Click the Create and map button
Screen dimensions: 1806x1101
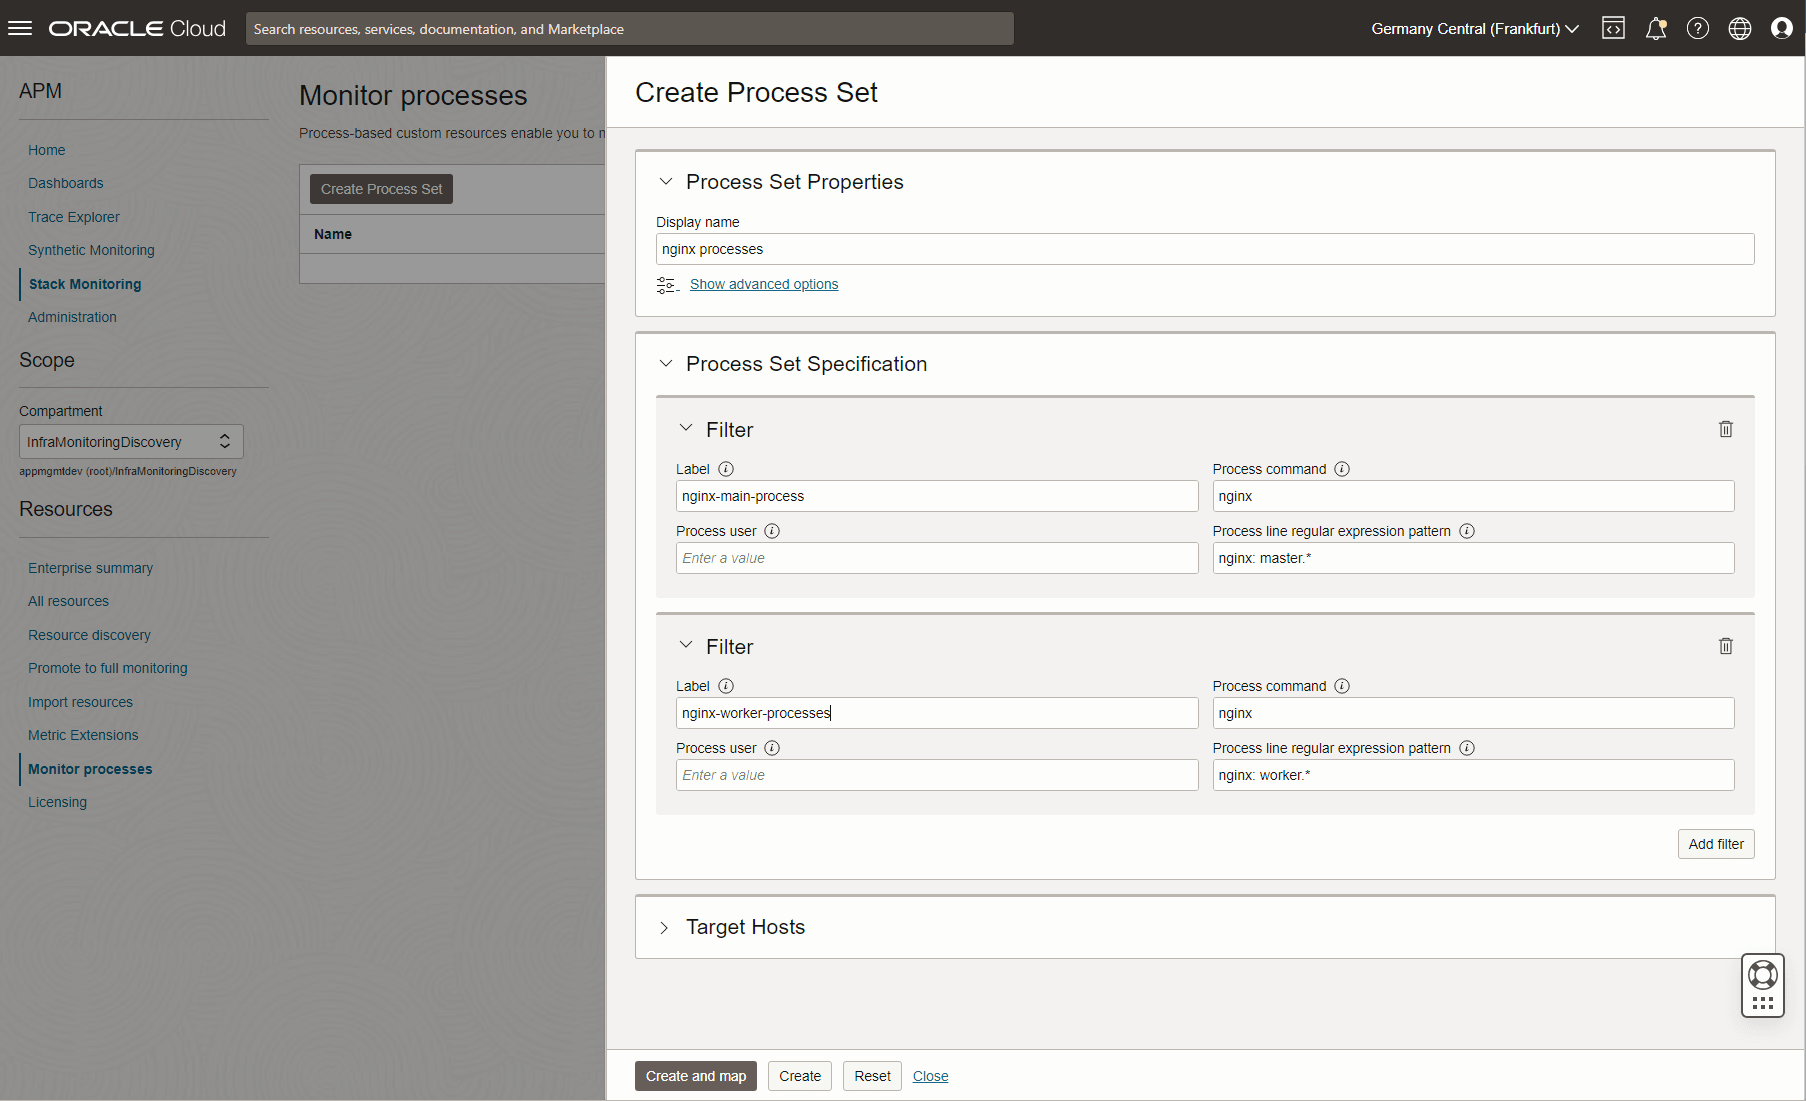tap(695, 1075)
